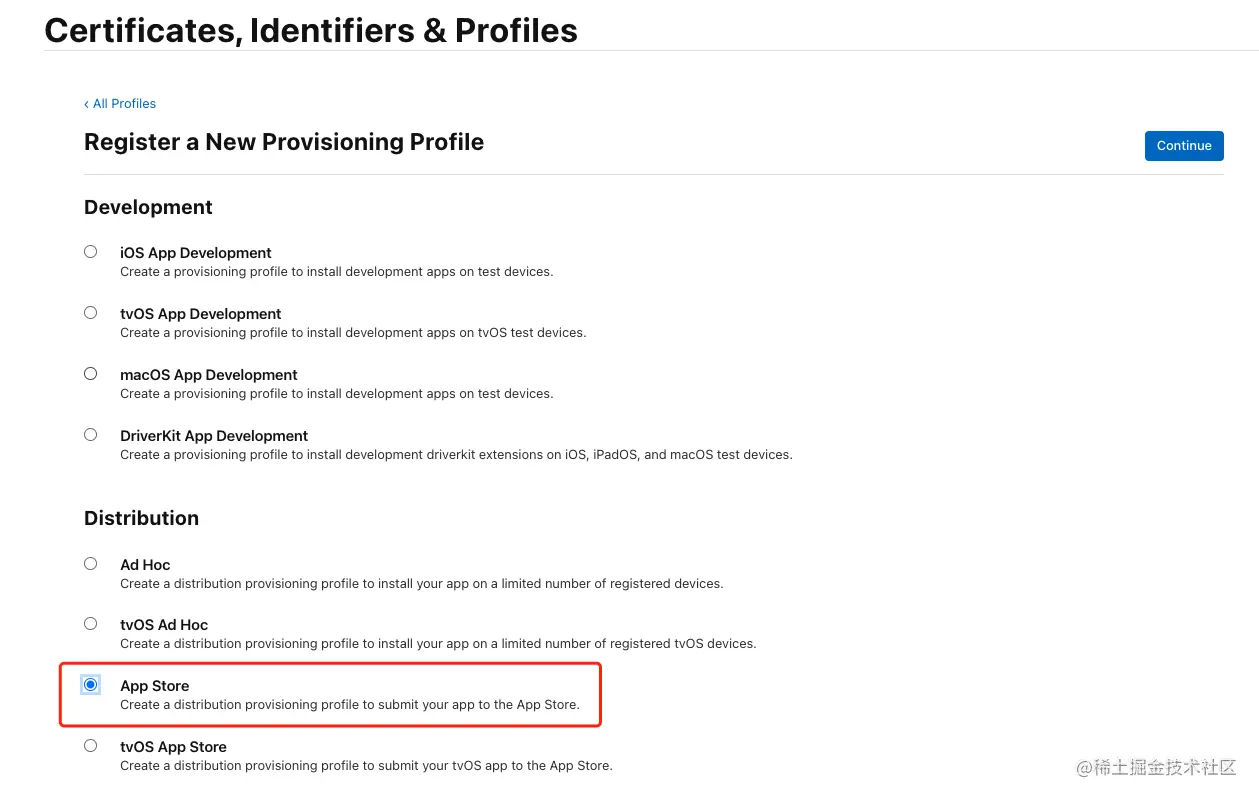The width and height of the screenshot is (1259, 800).
Task: Click the Distribution section heading
Action: (141, 518)
